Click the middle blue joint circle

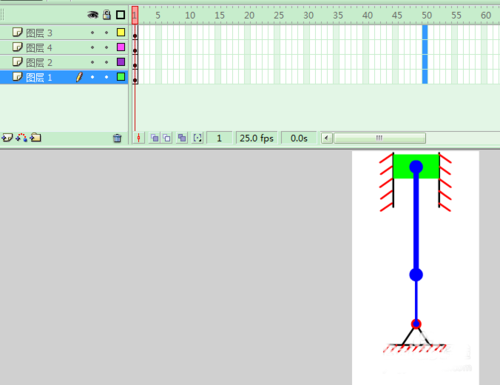416,275
